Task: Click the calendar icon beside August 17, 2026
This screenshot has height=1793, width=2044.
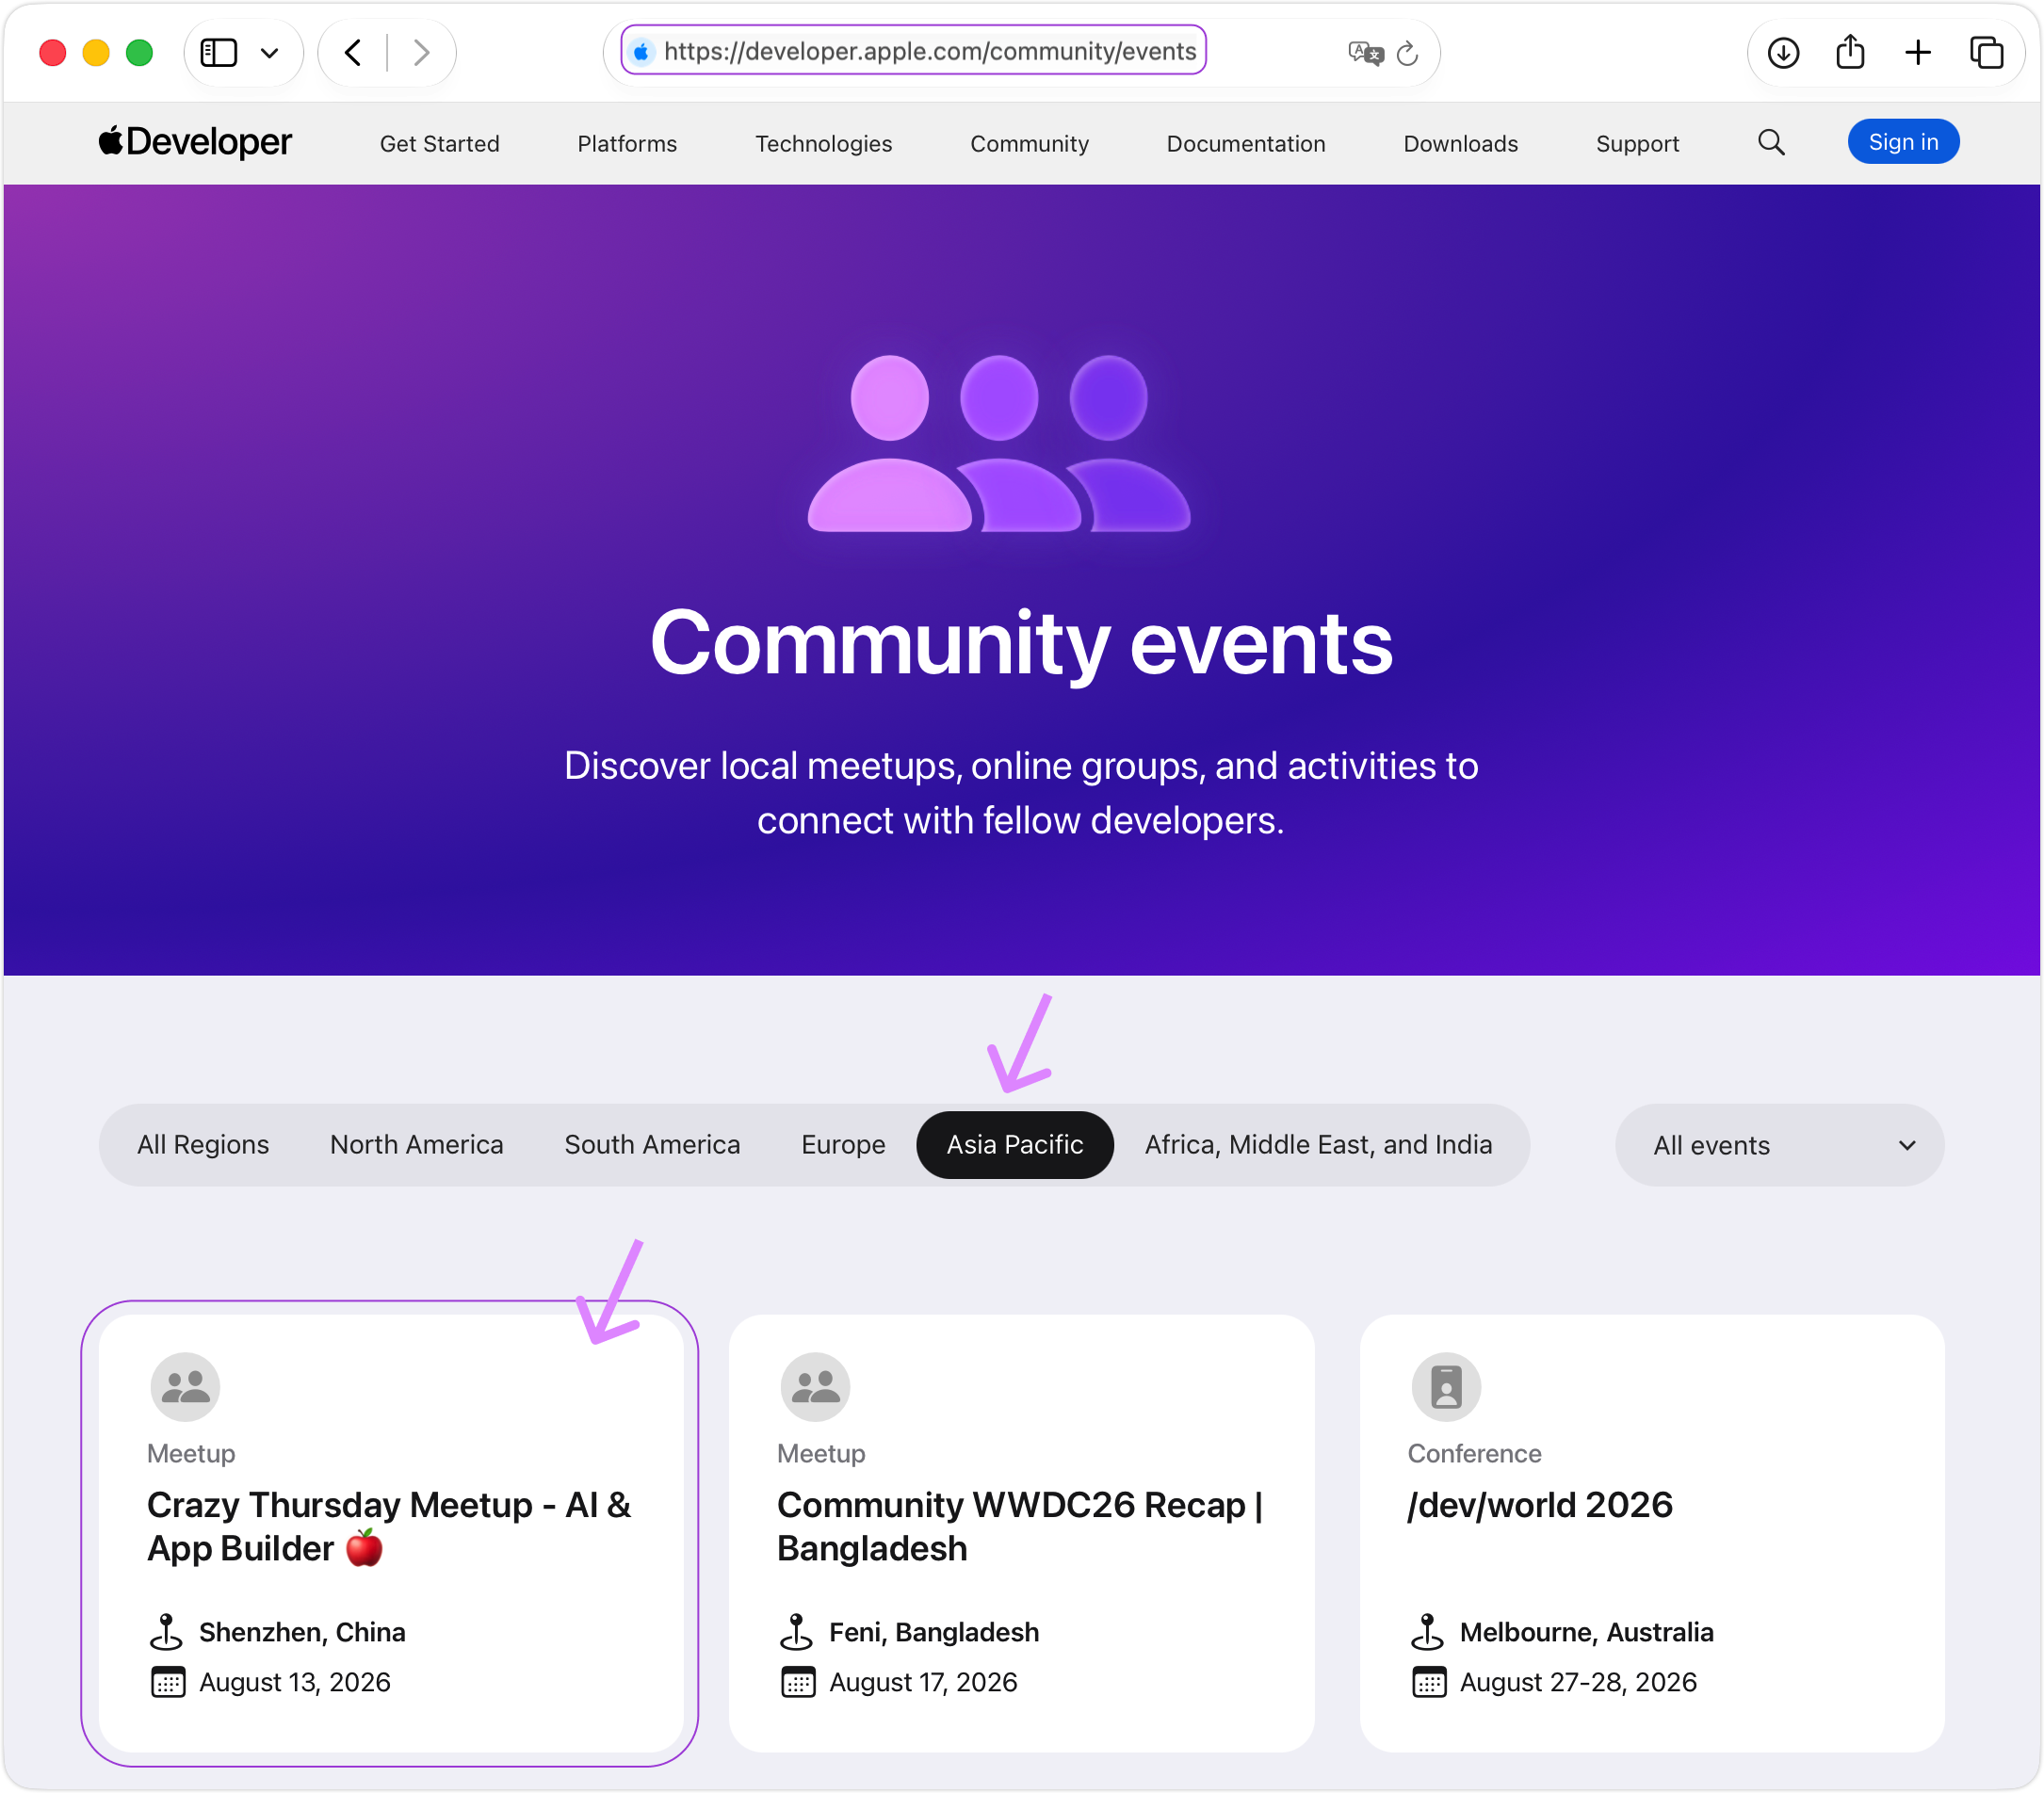Action: click(797, 1682)
